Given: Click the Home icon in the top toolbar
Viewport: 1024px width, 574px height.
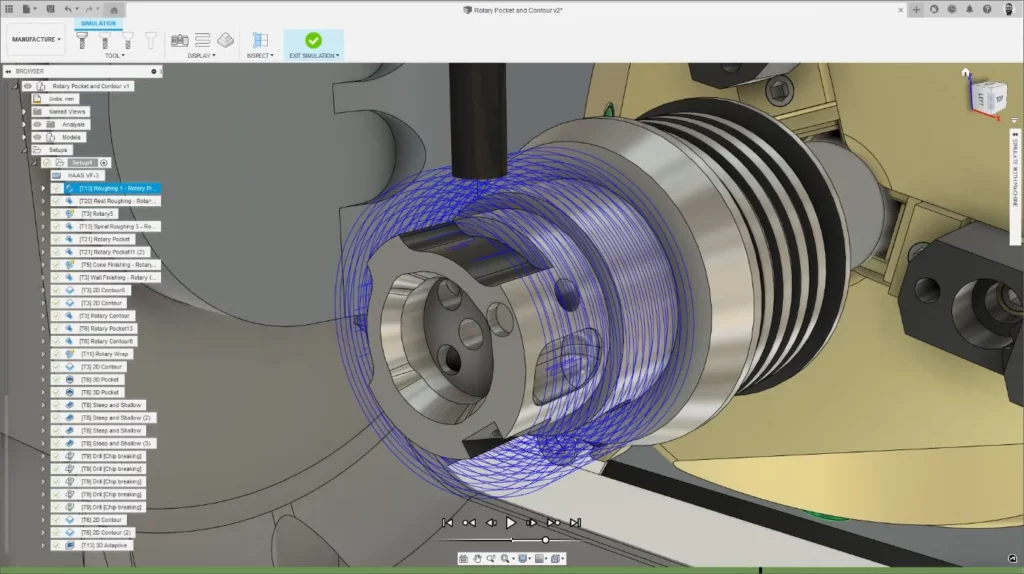Looking at the screenshot, I should [114, 9].
